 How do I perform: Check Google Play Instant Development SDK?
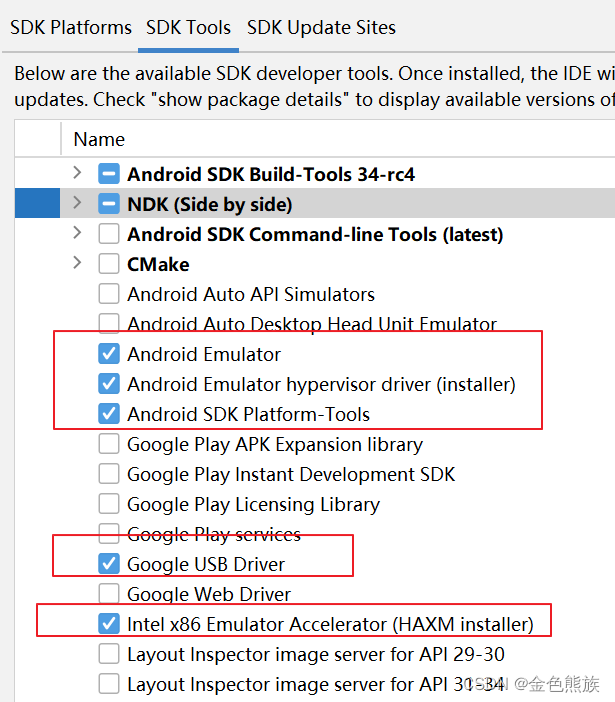click(x=109, y=474)
